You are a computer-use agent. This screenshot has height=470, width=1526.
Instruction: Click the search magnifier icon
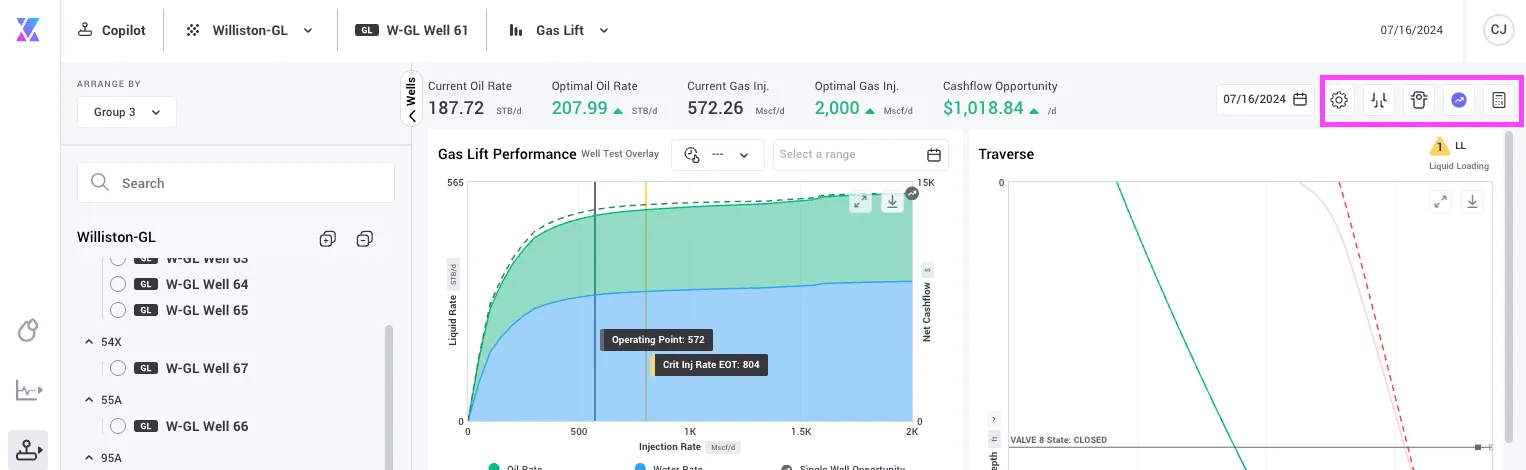[100, 182]
